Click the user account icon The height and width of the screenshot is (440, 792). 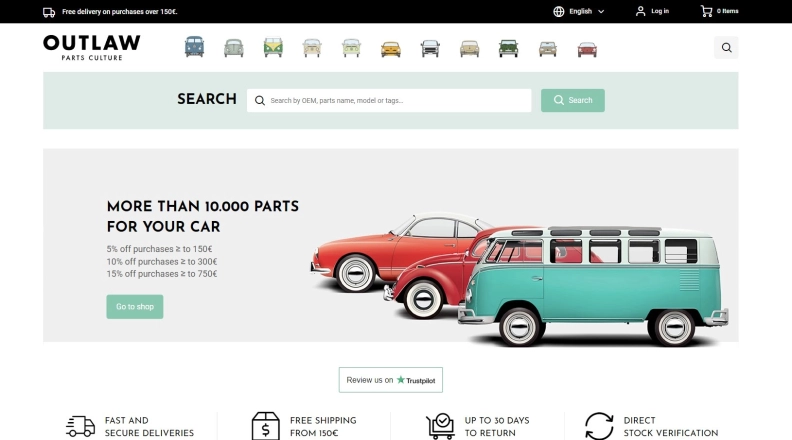pos(640,11)
